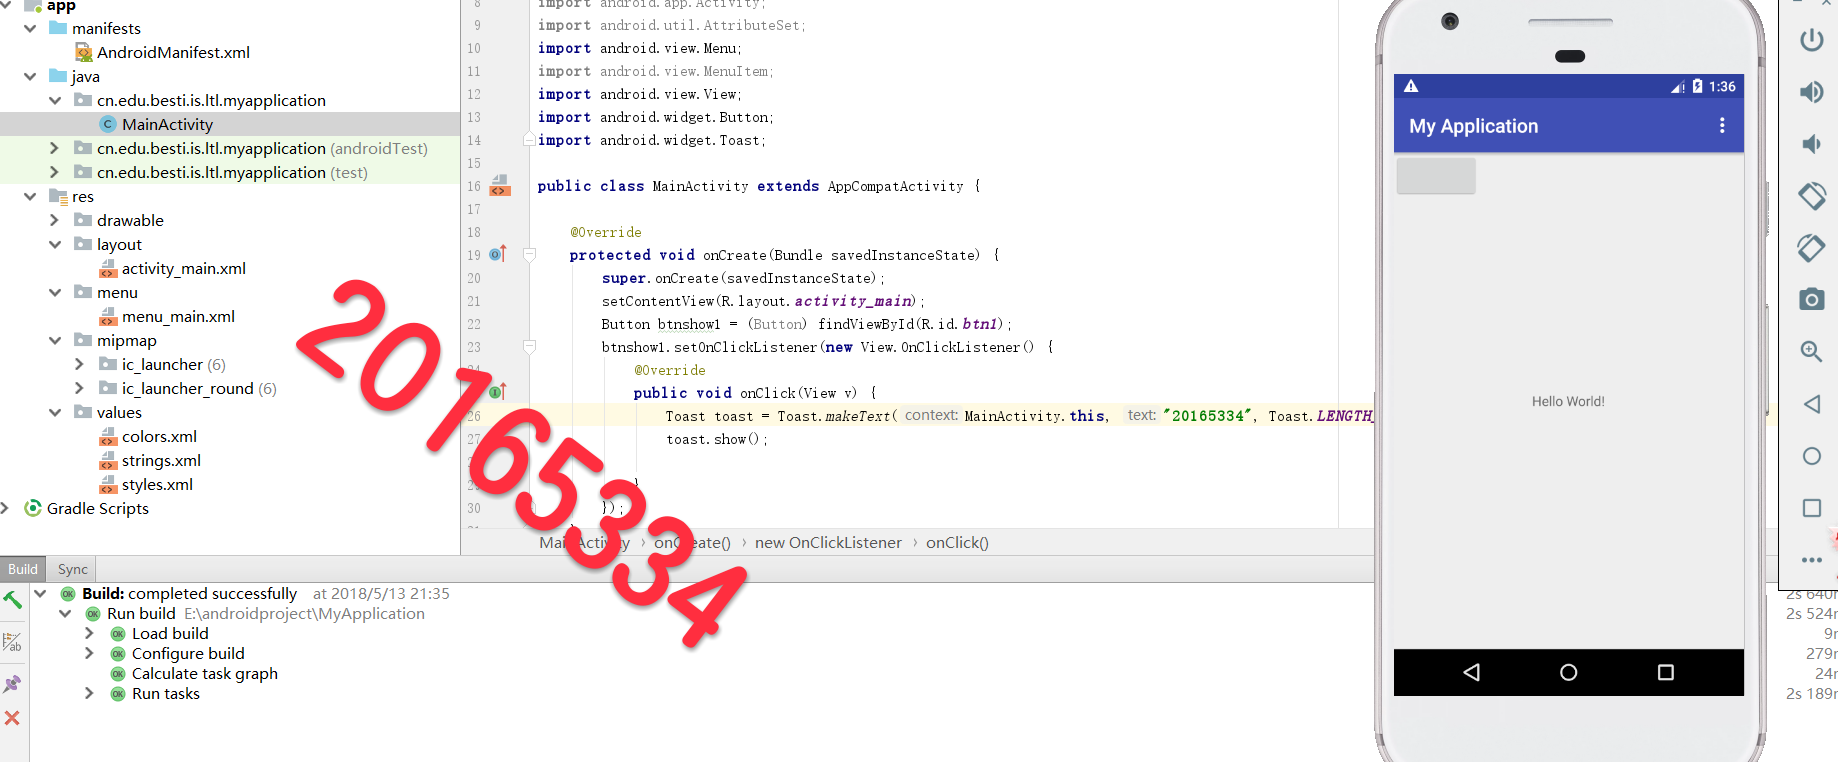Open colors.xml file
This screenshot has width=1838, height=762.
point(159,436)
